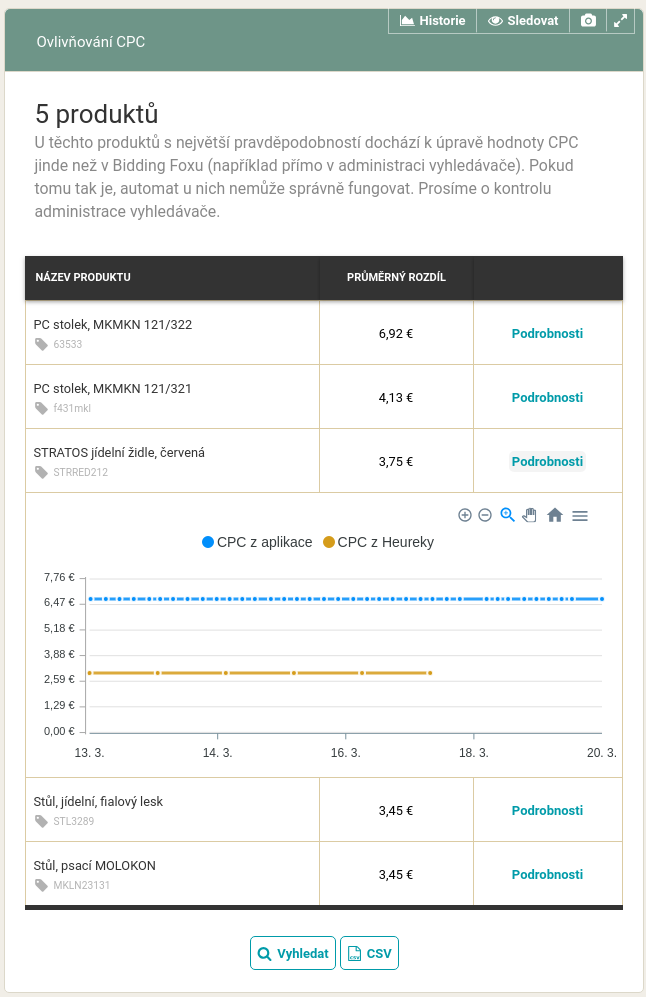646x997 pixels.
Task: Click the chart zoom in plus icon
Action: [465, 515]
